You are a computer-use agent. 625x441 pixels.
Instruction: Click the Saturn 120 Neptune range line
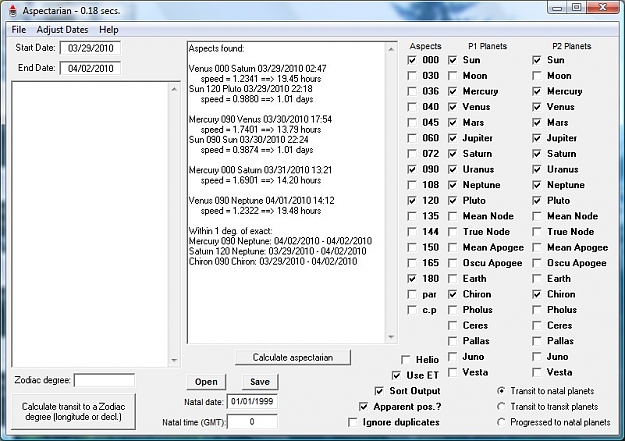click(x=277, y=251)
